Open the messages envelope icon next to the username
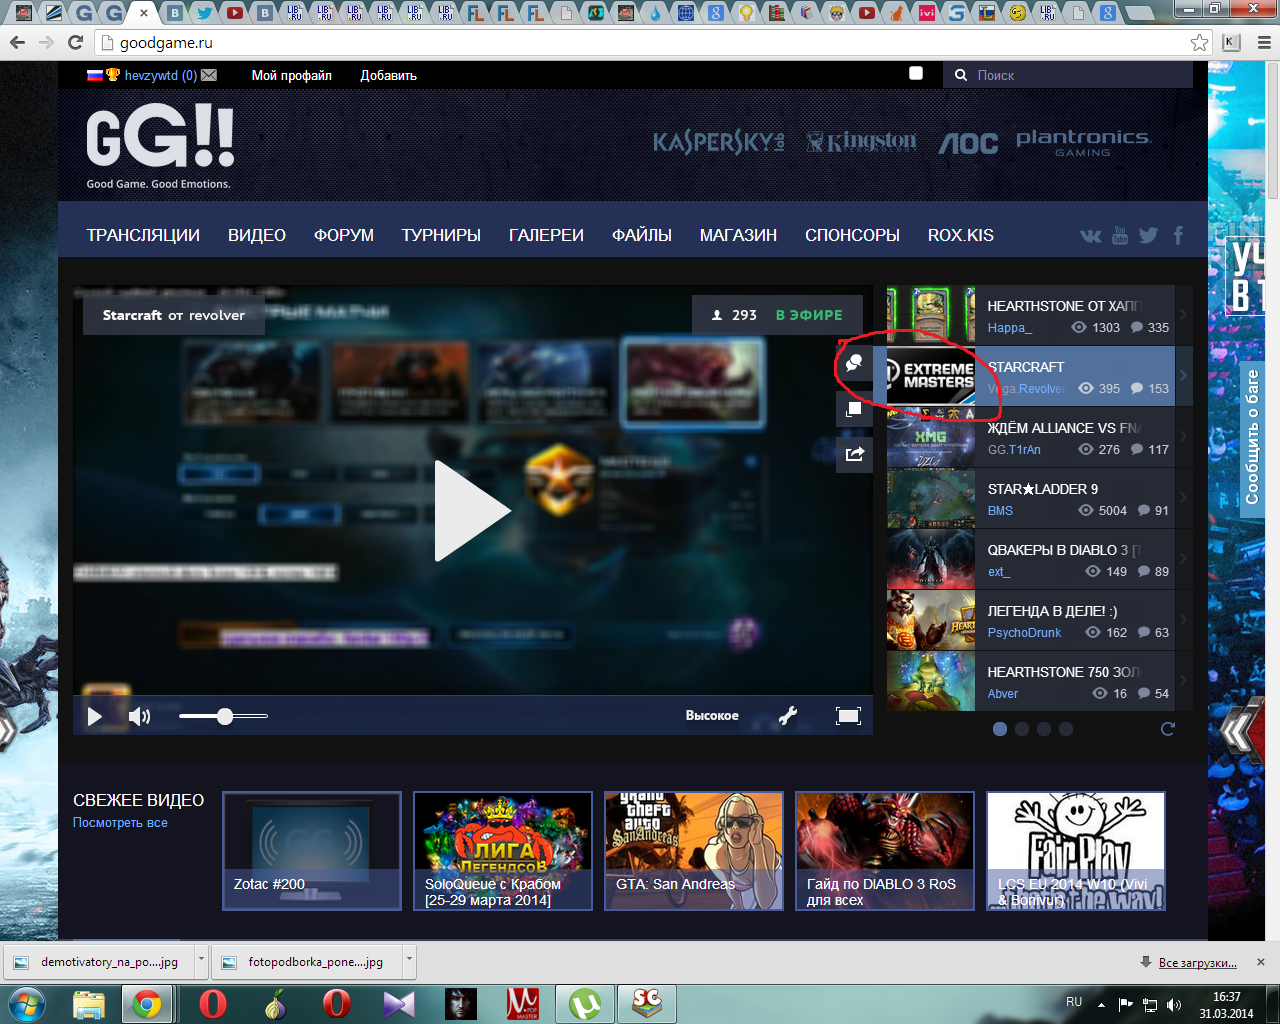 click(x=209, y=75)
